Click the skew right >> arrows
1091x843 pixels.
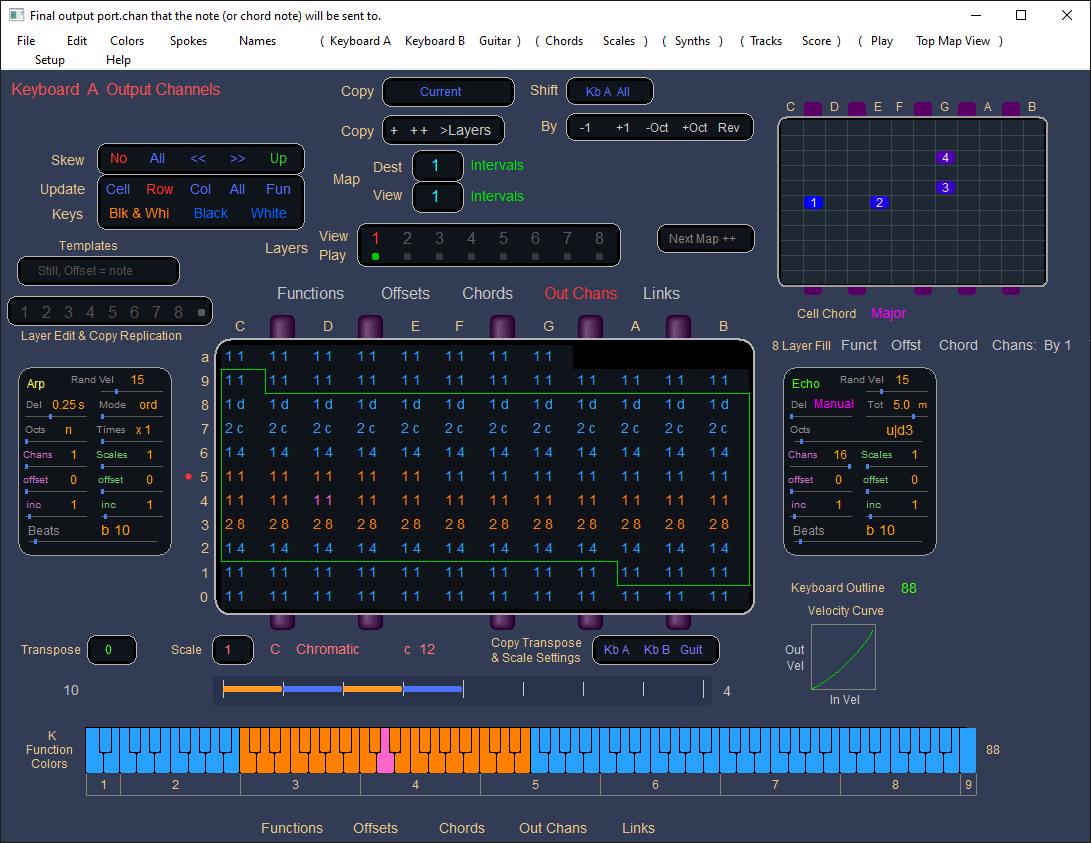tap(238, 159)
